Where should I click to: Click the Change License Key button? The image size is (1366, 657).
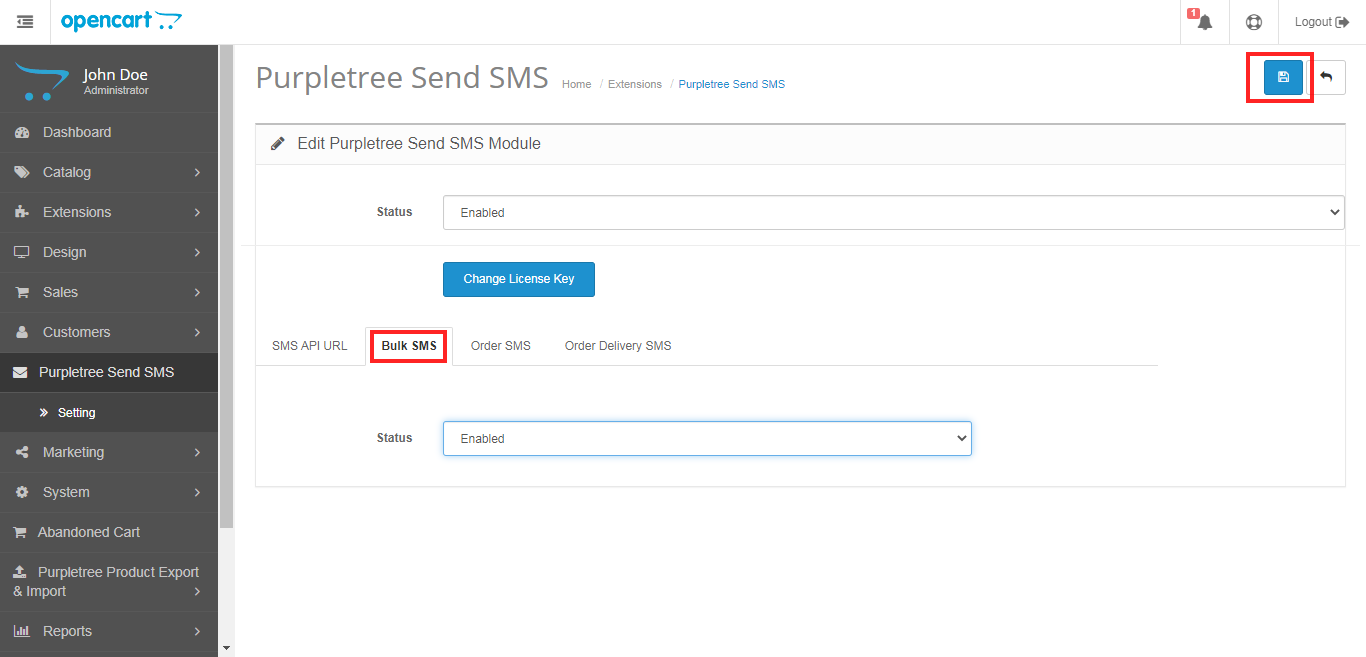click(x=519, y=279)
